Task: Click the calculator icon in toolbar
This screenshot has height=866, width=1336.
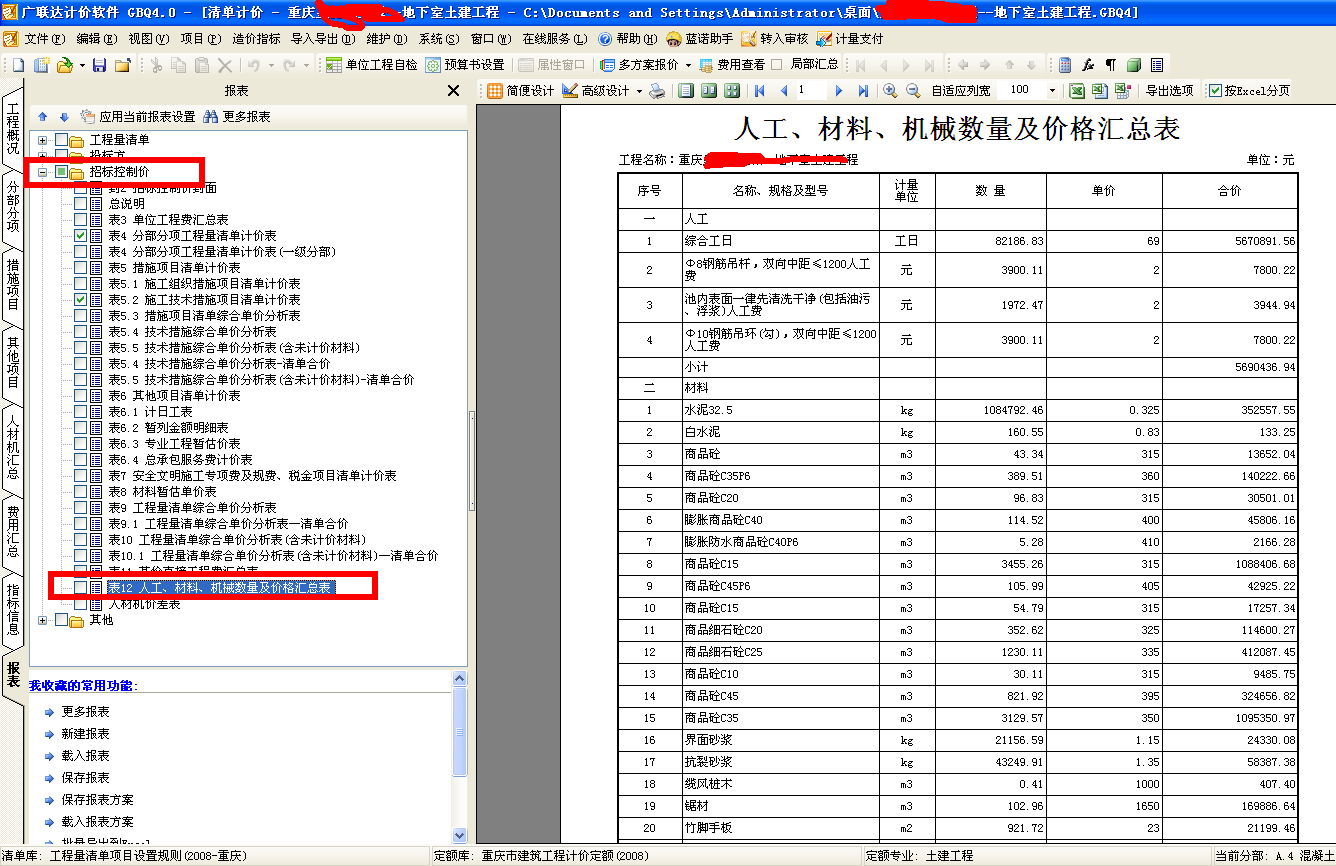Action: pyautogui.click(x=1065, y=65)
